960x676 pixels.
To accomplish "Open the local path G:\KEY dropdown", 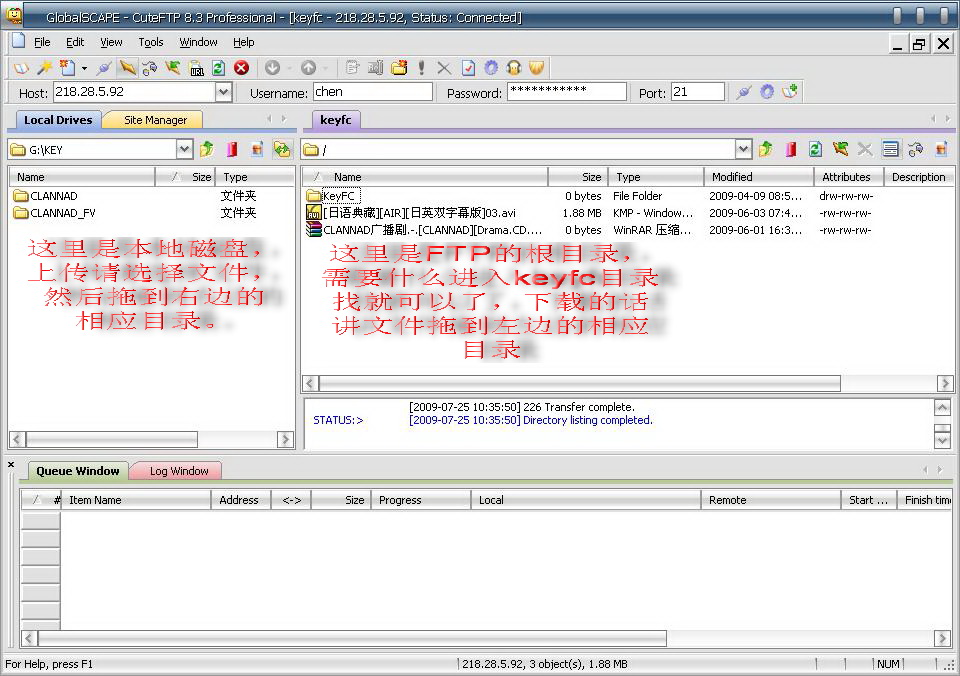I will tap(184, 149).
